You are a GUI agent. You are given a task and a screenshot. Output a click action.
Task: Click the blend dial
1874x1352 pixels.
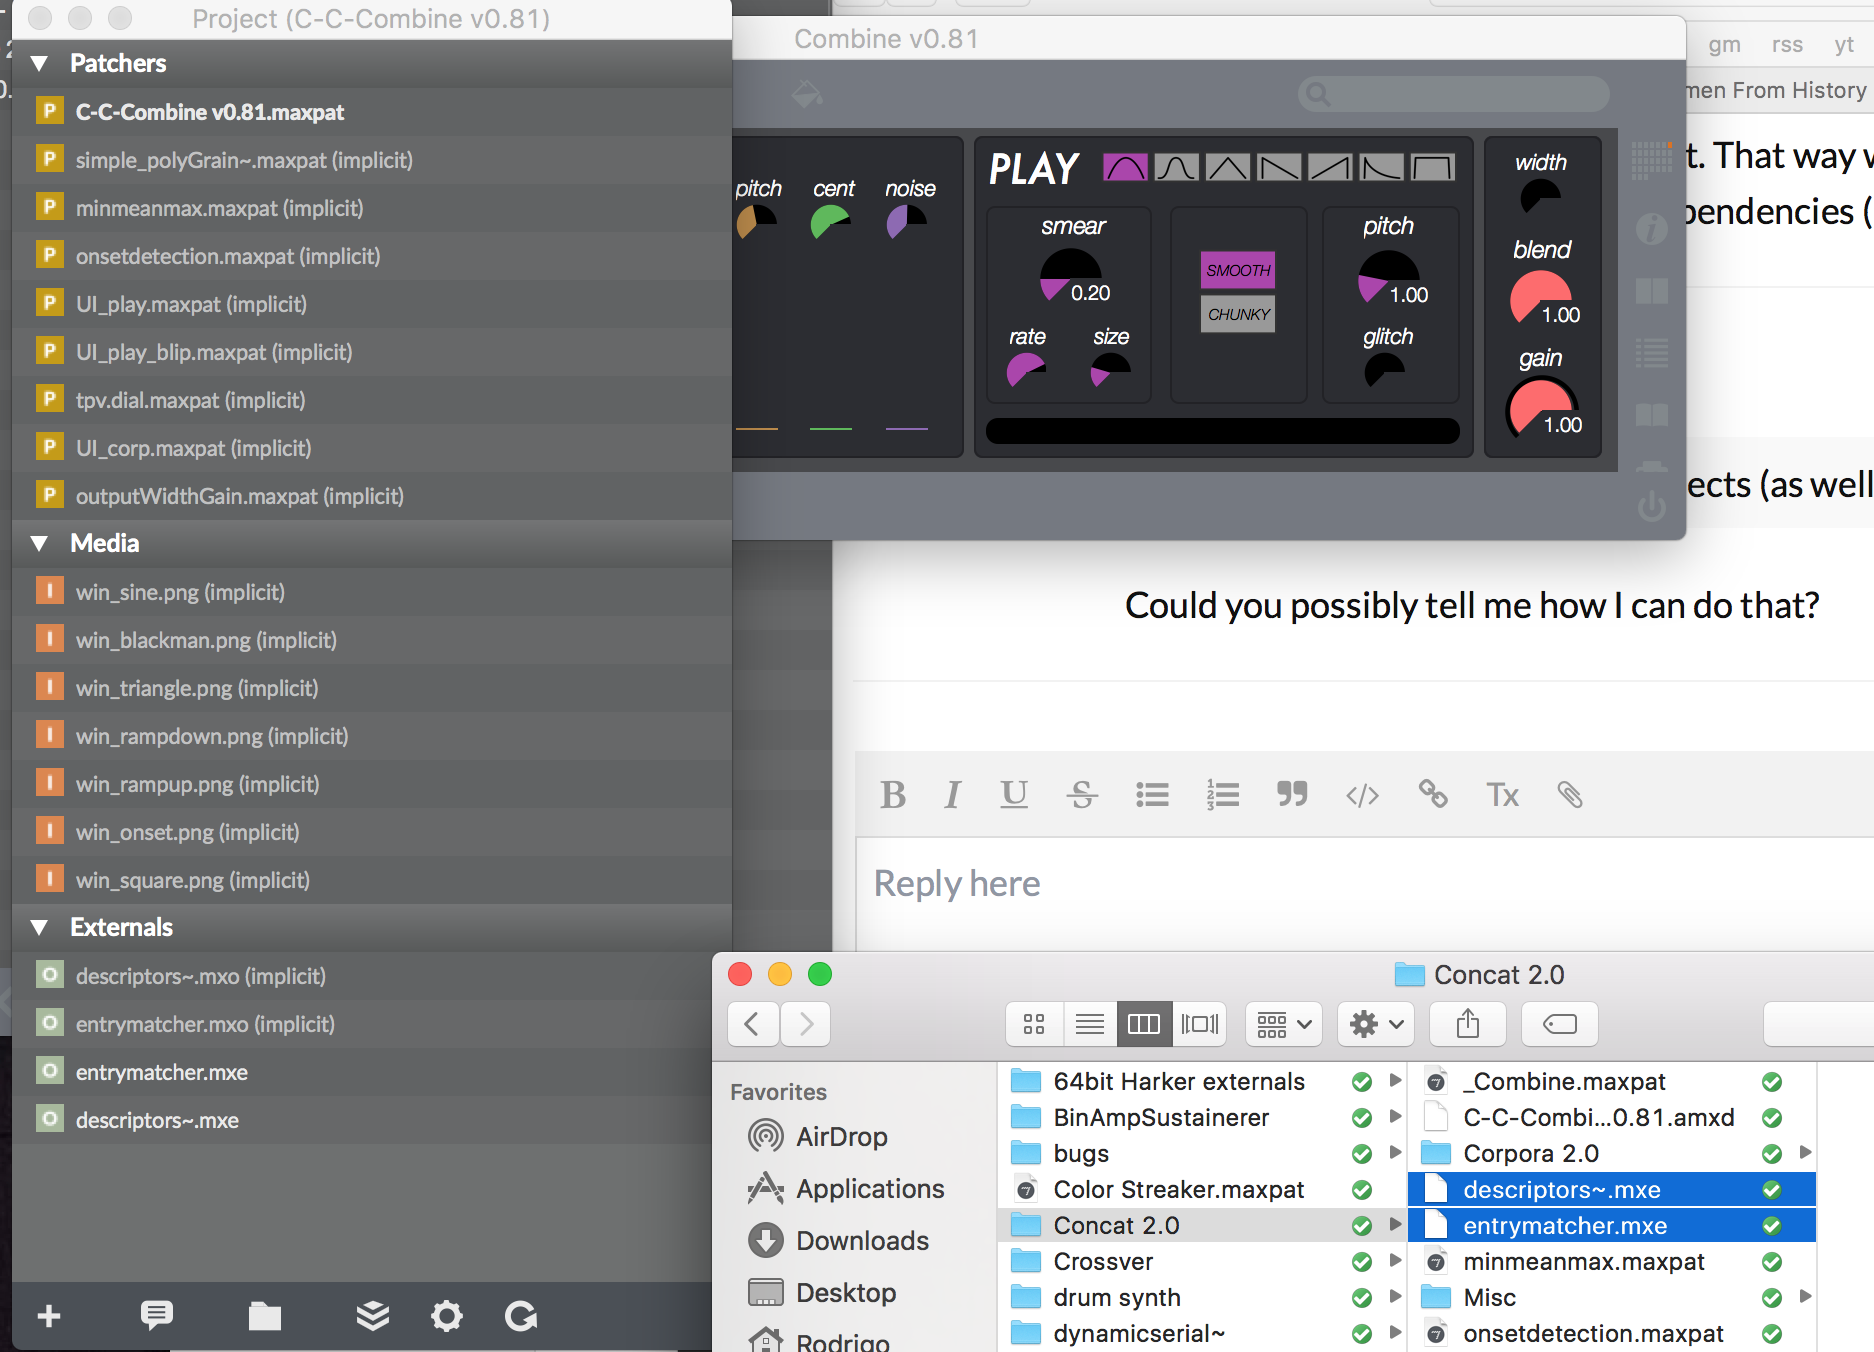point(1539,297)
